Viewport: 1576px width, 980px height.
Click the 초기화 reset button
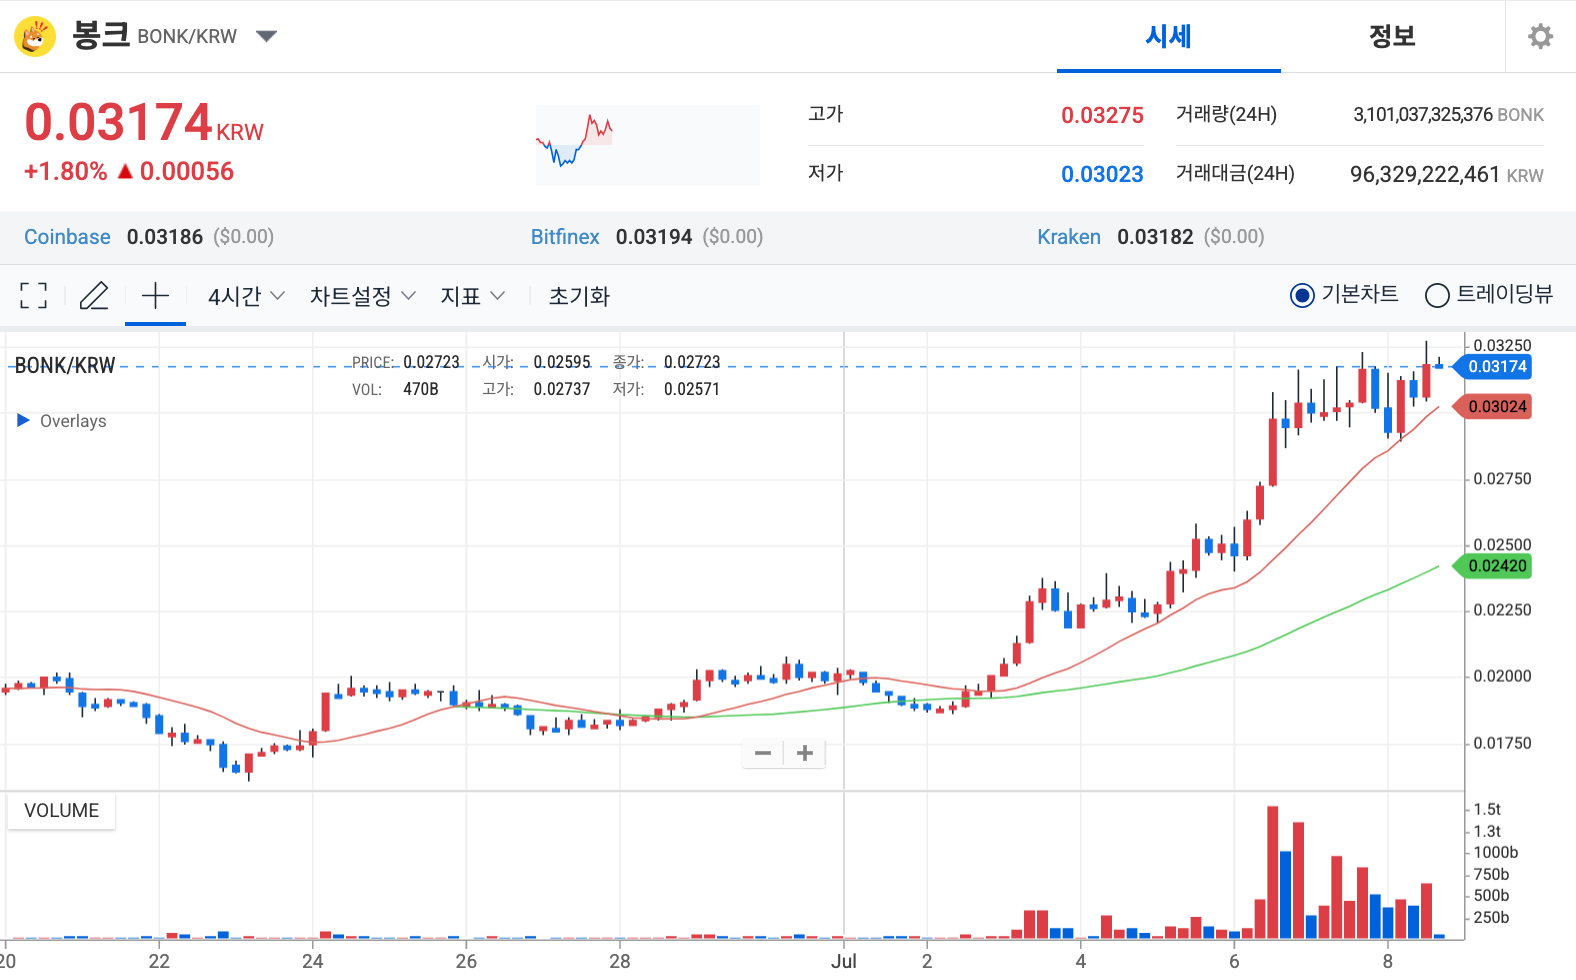[x=579, y=296]
